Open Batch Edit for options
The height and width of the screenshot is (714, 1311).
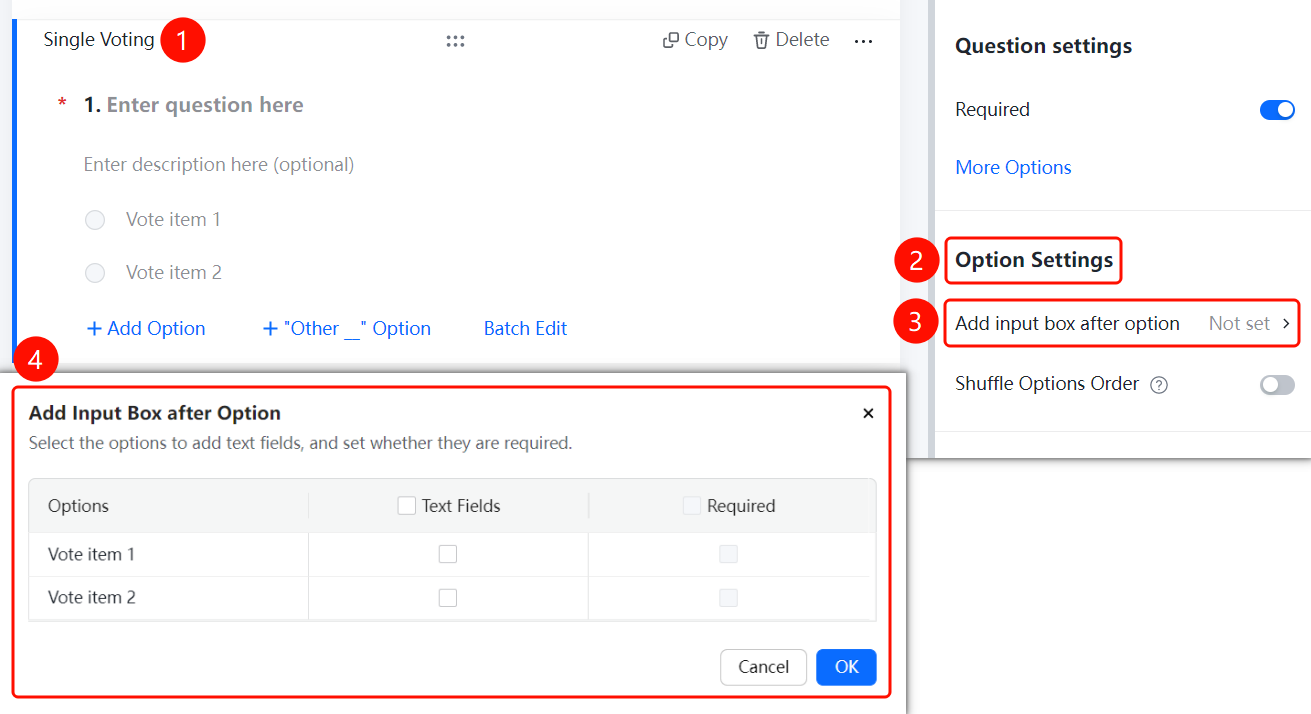pos(525,329)
